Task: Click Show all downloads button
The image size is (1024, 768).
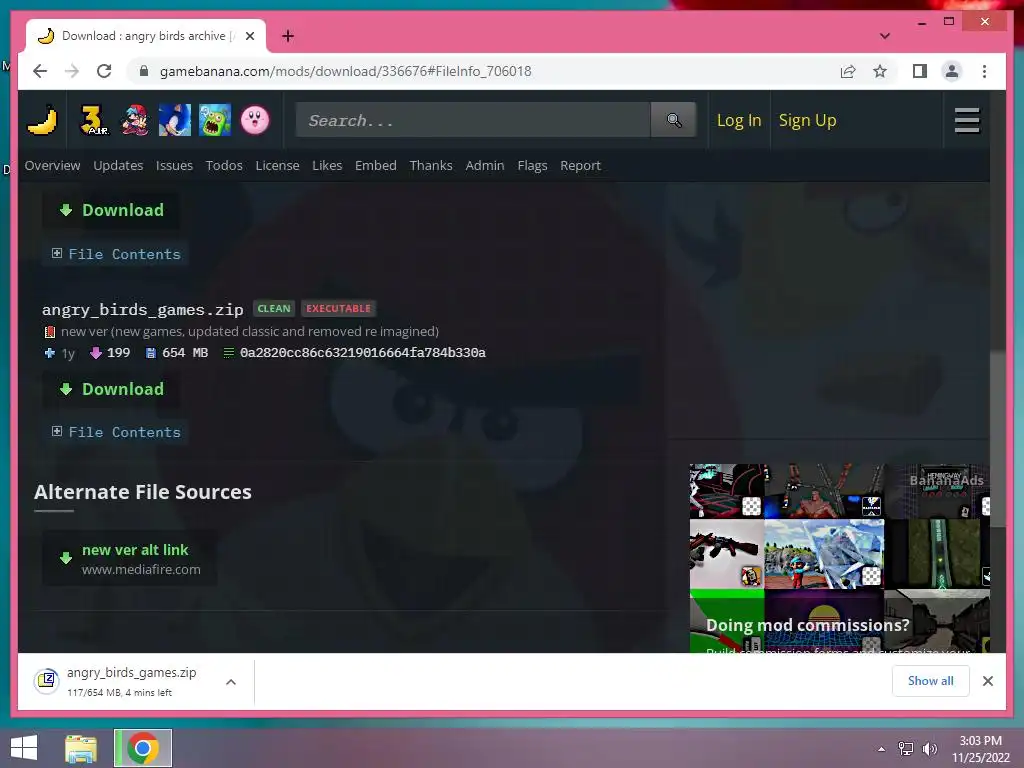Action: [x=930, y=681]
